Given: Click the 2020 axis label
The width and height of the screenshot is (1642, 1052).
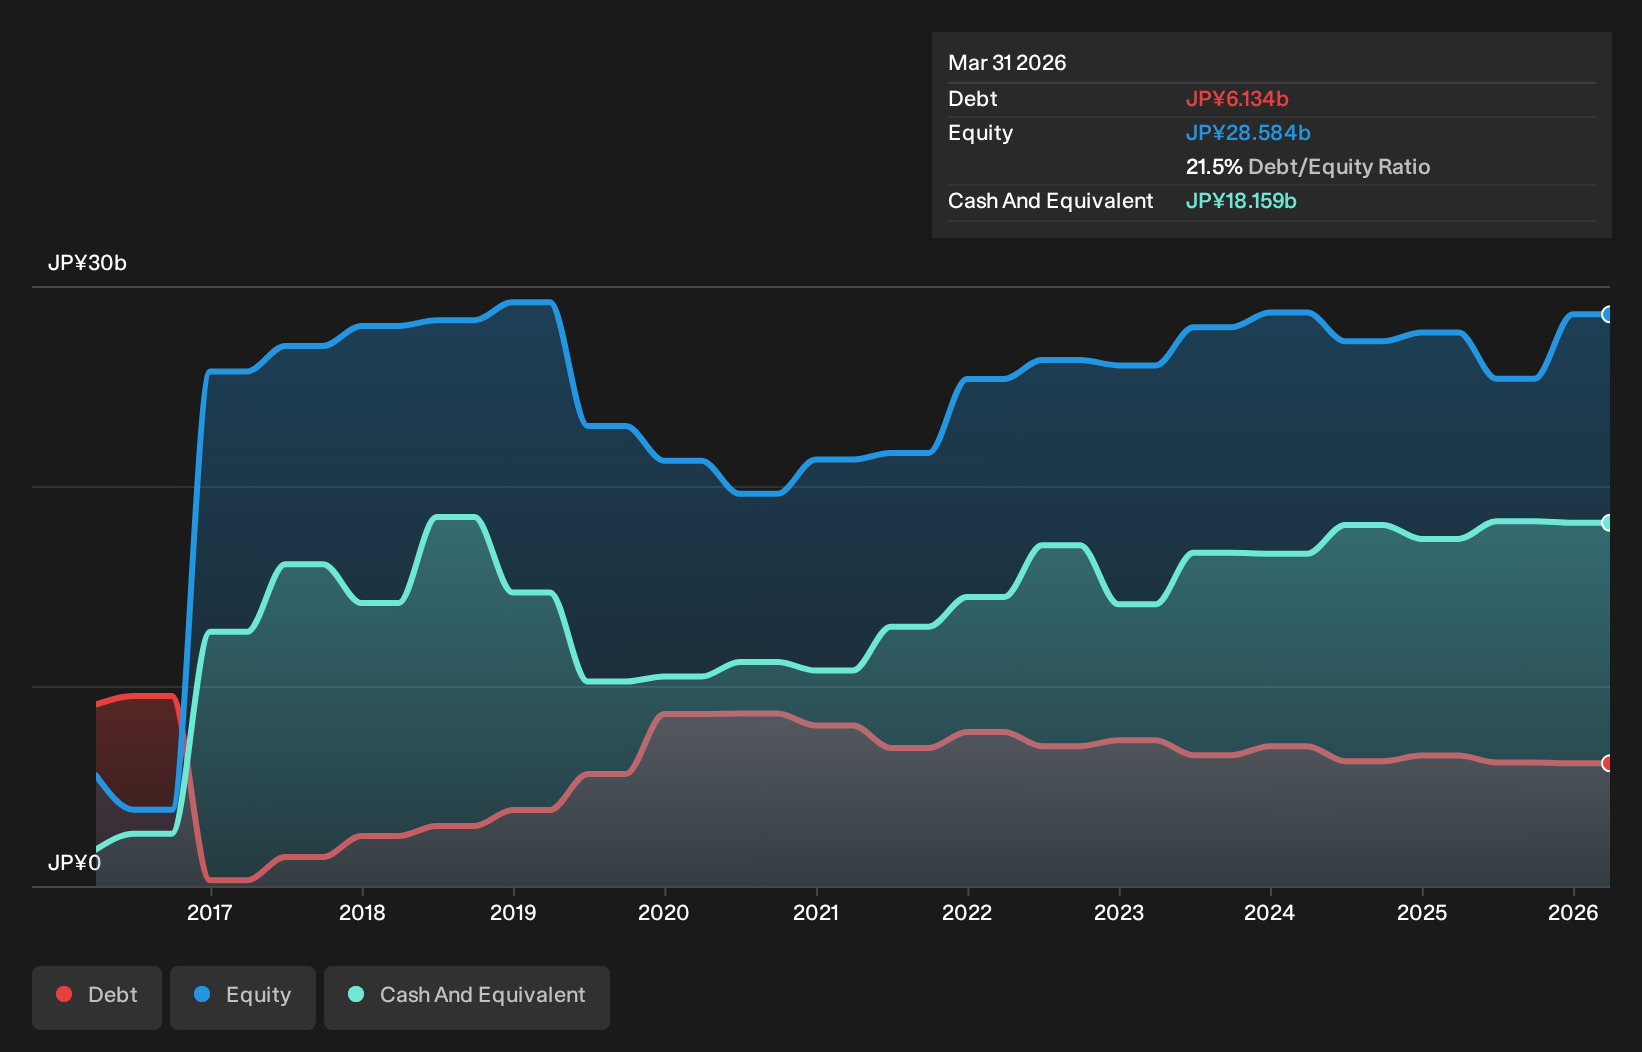Looking at the screenshot, I should [x=664, y=912].
